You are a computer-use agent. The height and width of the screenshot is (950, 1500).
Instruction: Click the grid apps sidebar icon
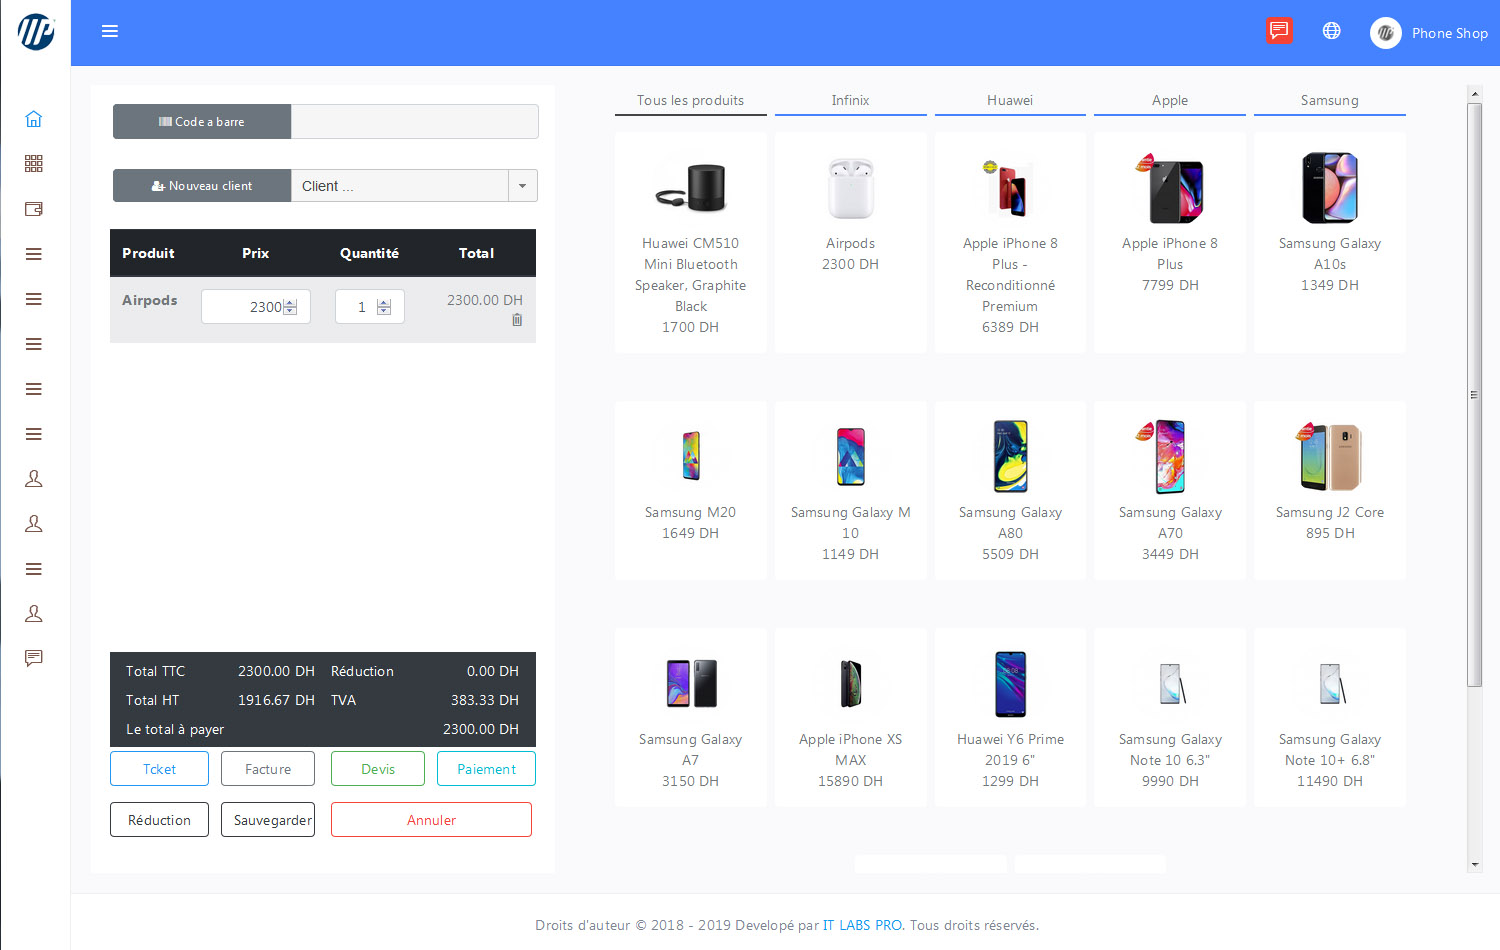[x=33, y=164]
